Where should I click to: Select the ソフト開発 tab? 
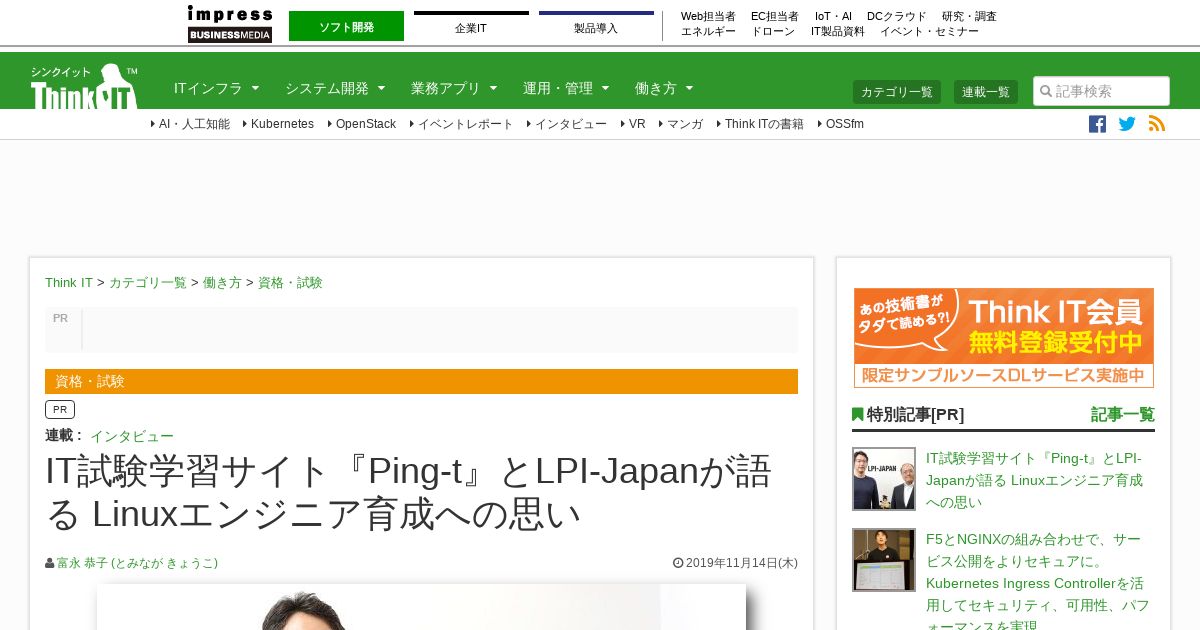point(346,27)
